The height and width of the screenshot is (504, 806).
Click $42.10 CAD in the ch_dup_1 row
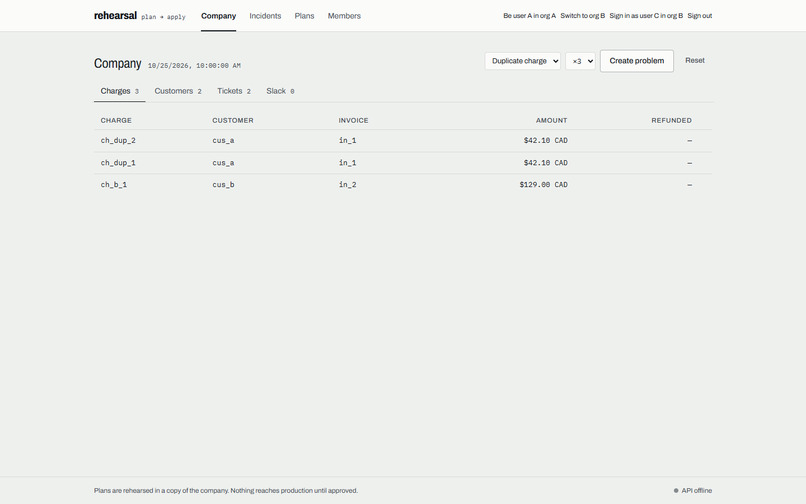pyautogui.click(x=545, y=163)
